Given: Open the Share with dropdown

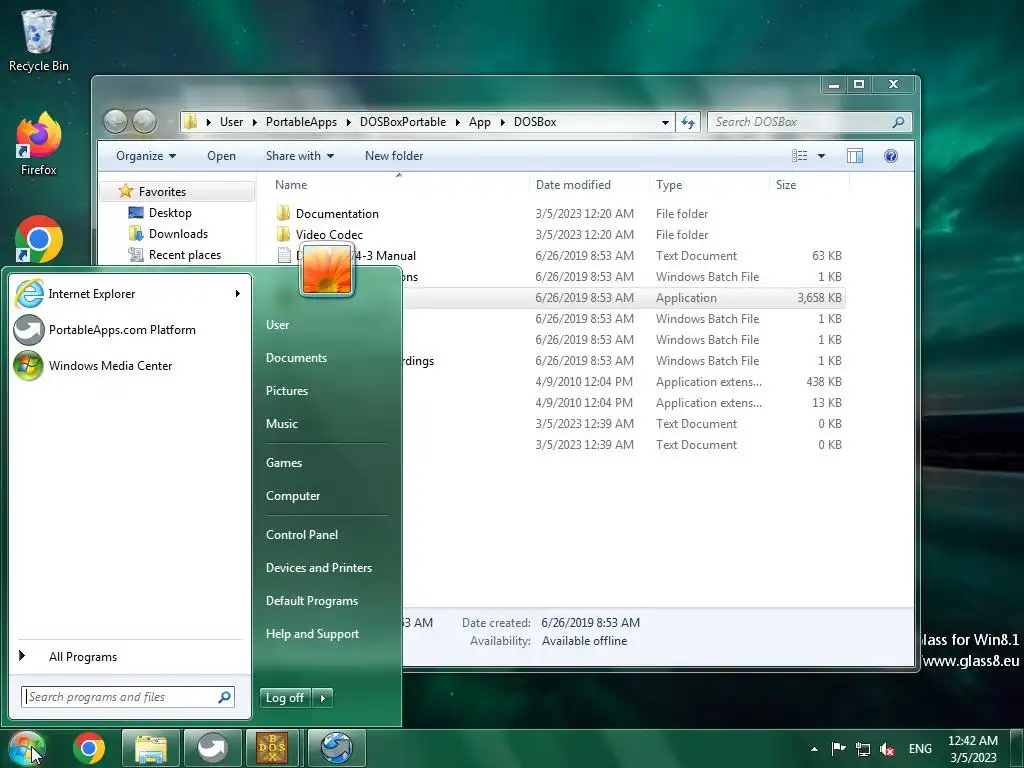Looking at the screenshot, I should 300,156.
